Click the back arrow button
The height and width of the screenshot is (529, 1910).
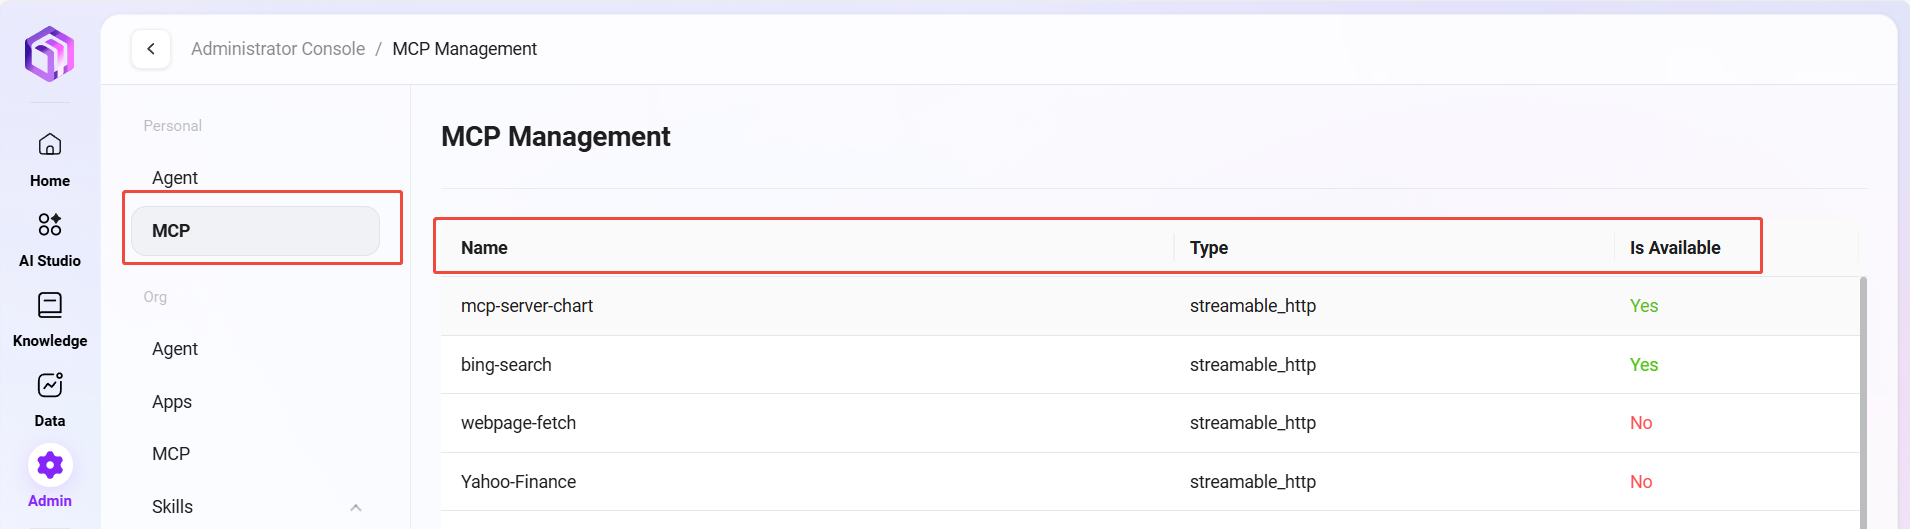151,49
